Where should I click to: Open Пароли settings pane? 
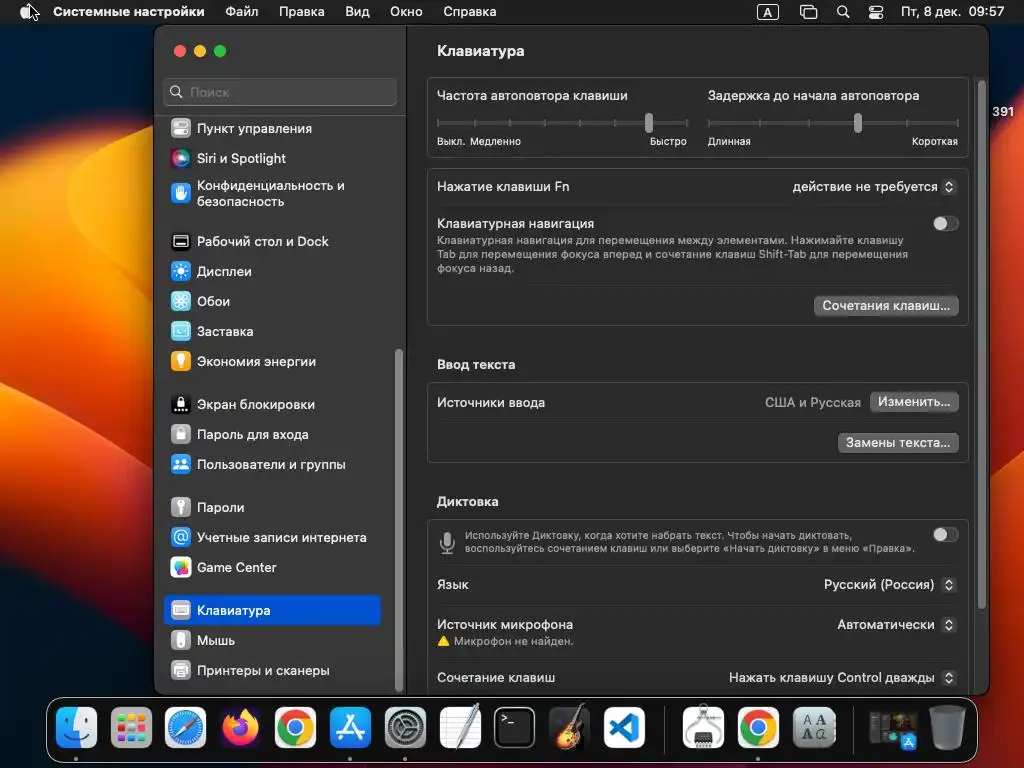(x=272, y=507)
